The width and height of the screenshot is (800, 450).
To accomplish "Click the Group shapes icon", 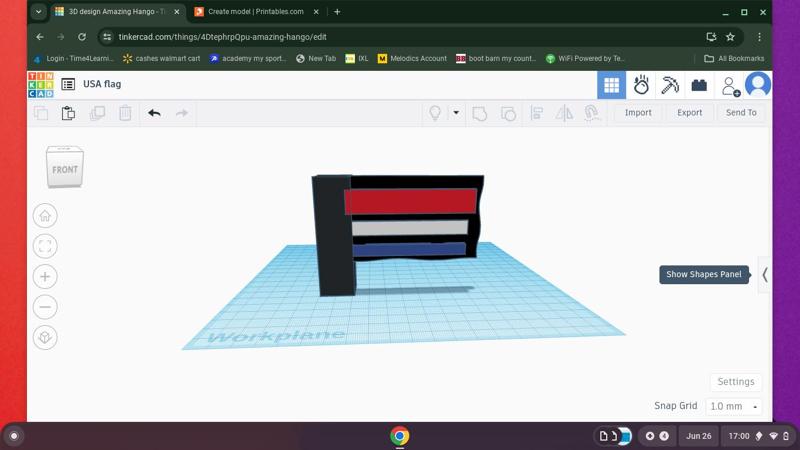I will coord(480,113).
